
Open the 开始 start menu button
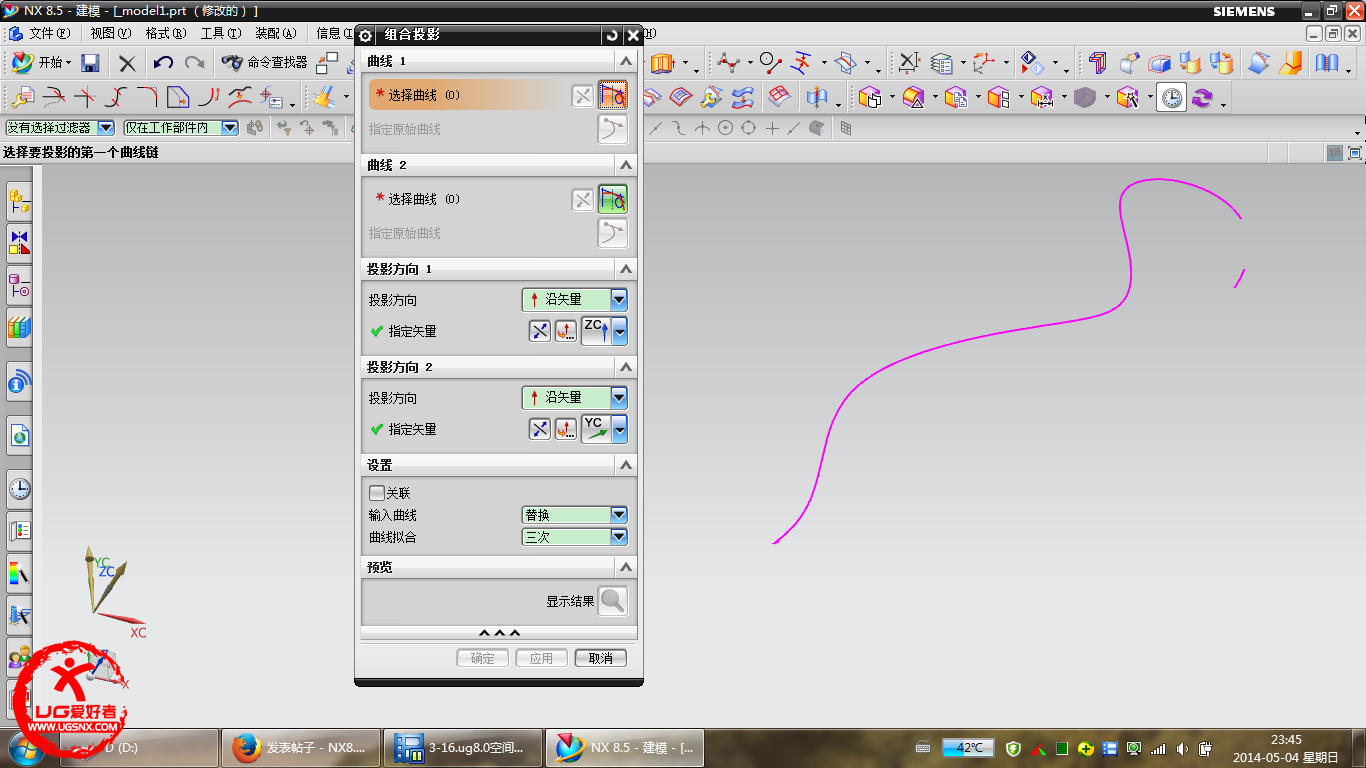(41, 63)
